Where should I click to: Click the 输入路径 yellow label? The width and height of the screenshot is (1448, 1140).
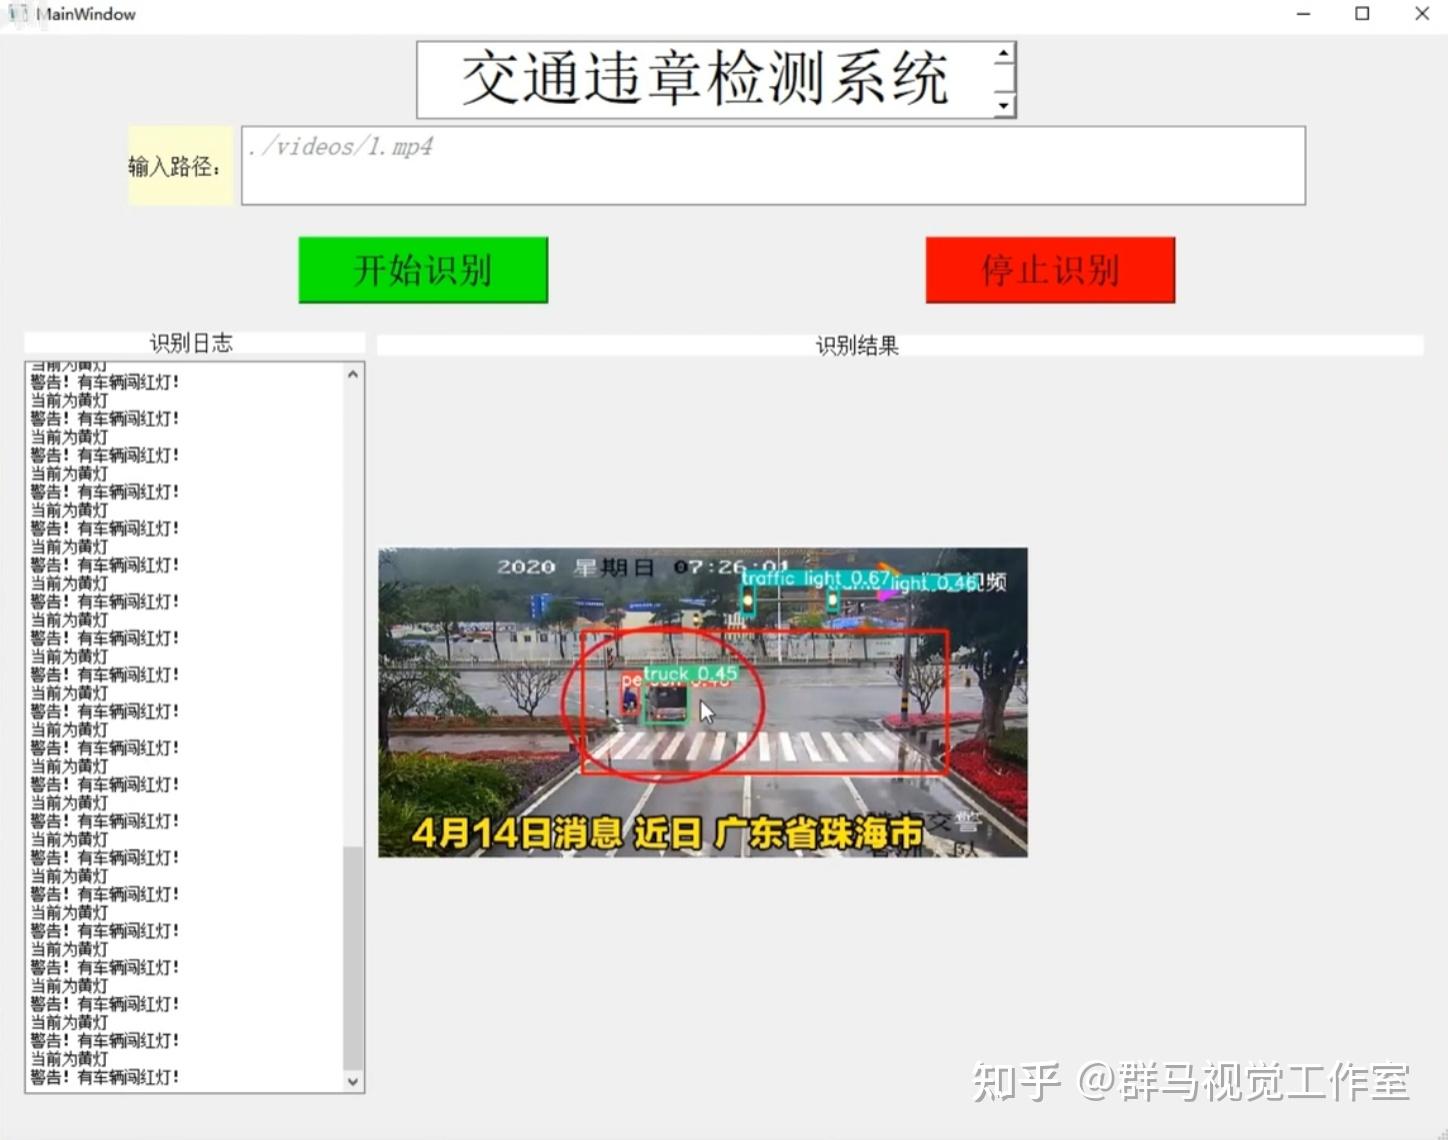pyautogui.click(x=180, y=166)
